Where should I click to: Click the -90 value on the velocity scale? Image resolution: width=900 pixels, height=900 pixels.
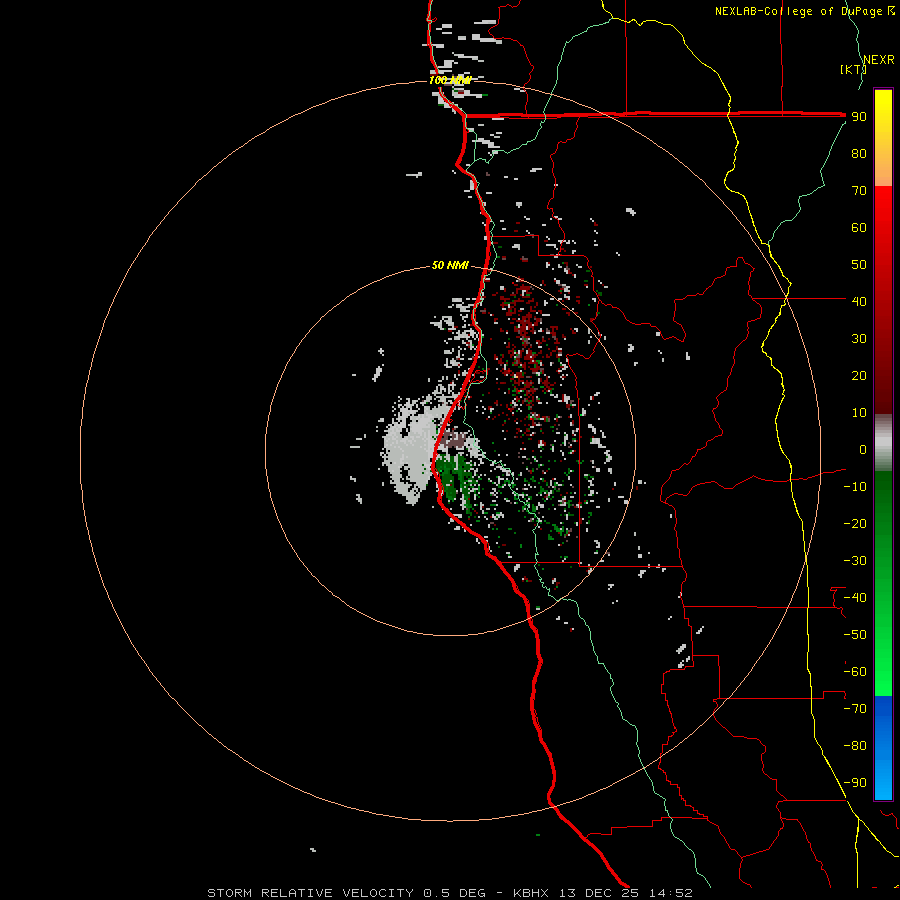(855, 783)
